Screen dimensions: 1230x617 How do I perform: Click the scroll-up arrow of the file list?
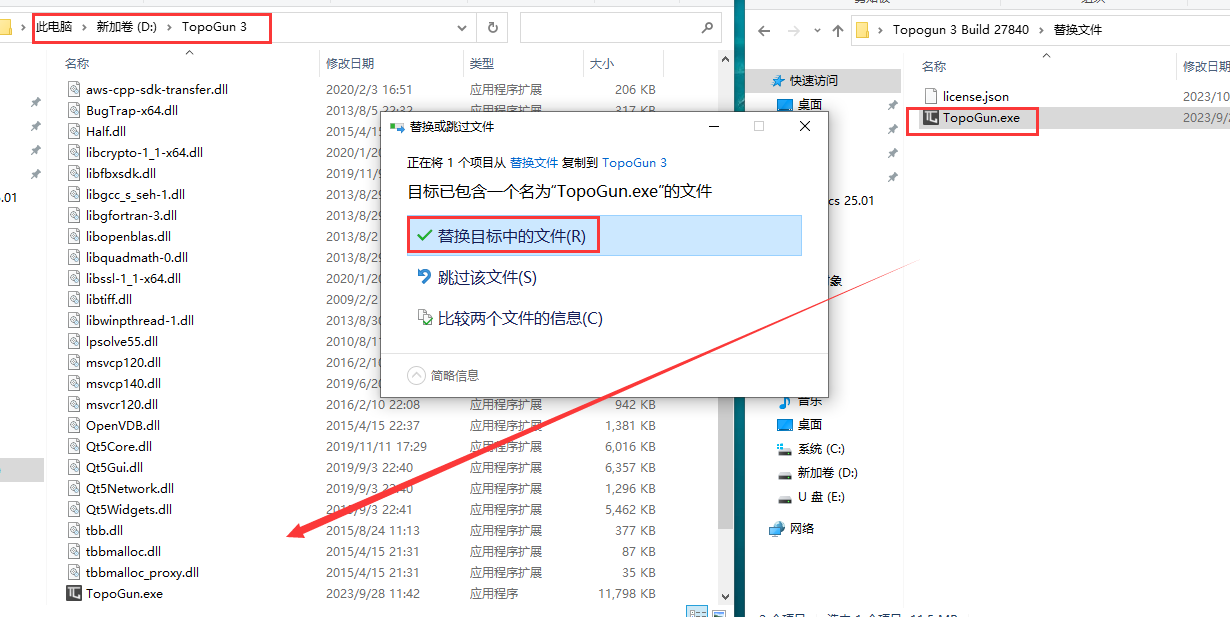(x=726, y=59)
